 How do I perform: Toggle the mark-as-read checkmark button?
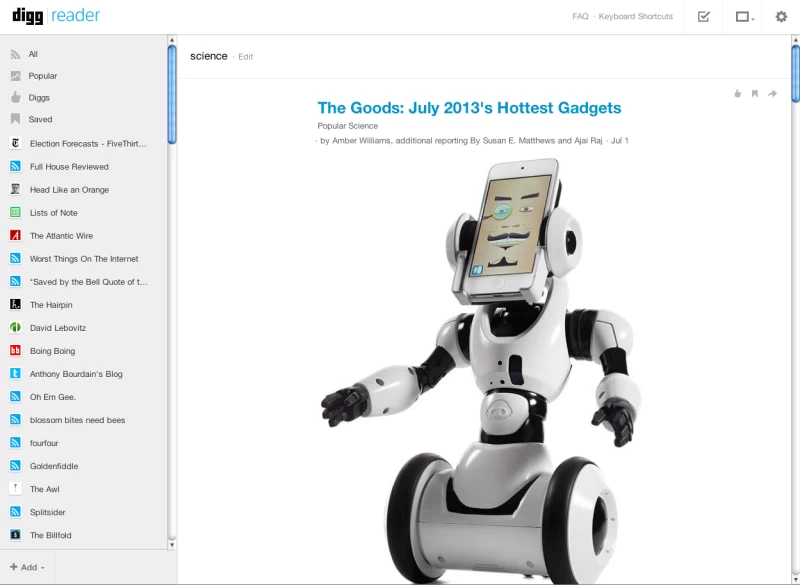click(x=704, y=17)
